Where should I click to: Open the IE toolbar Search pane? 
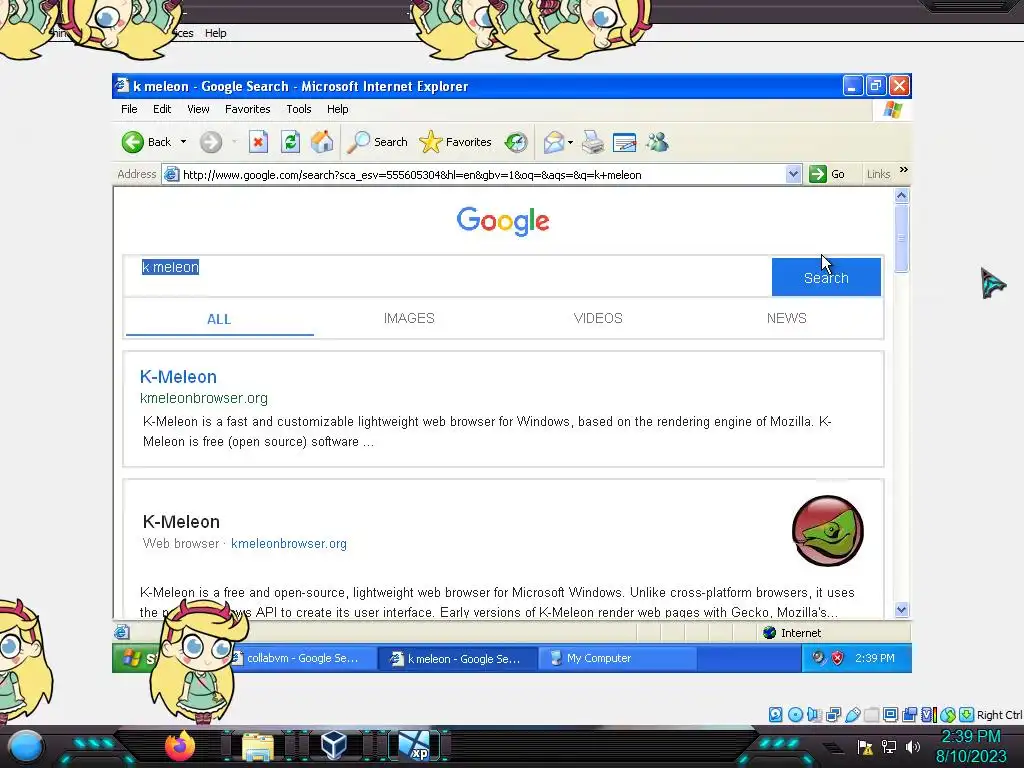[x=377, y=142]
